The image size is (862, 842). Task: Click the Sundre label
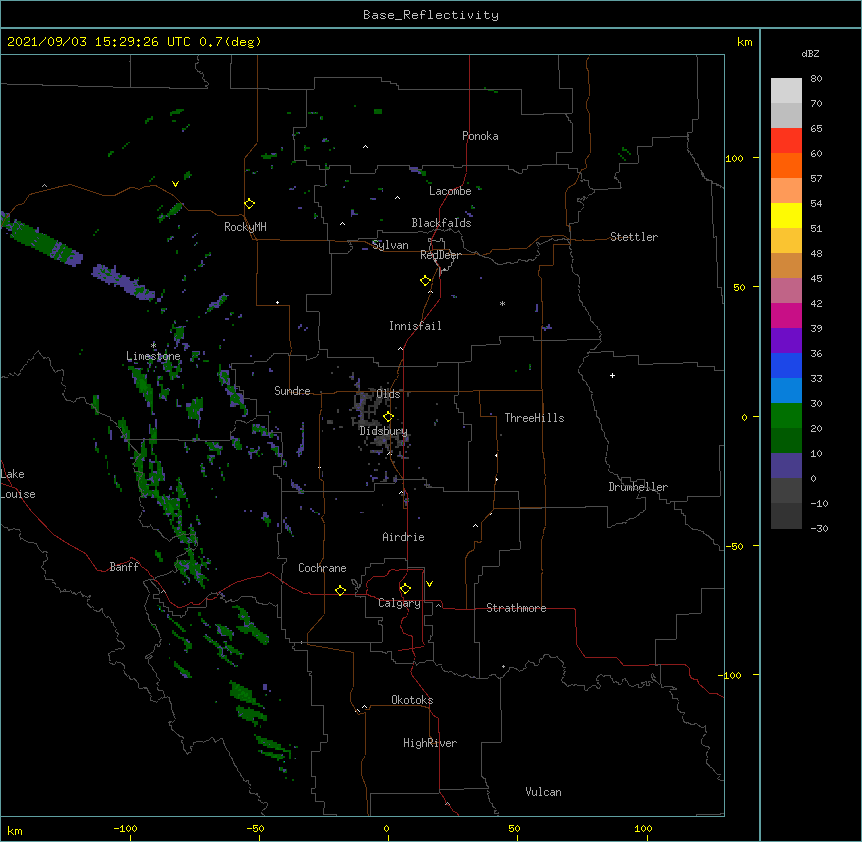point(292,391)
